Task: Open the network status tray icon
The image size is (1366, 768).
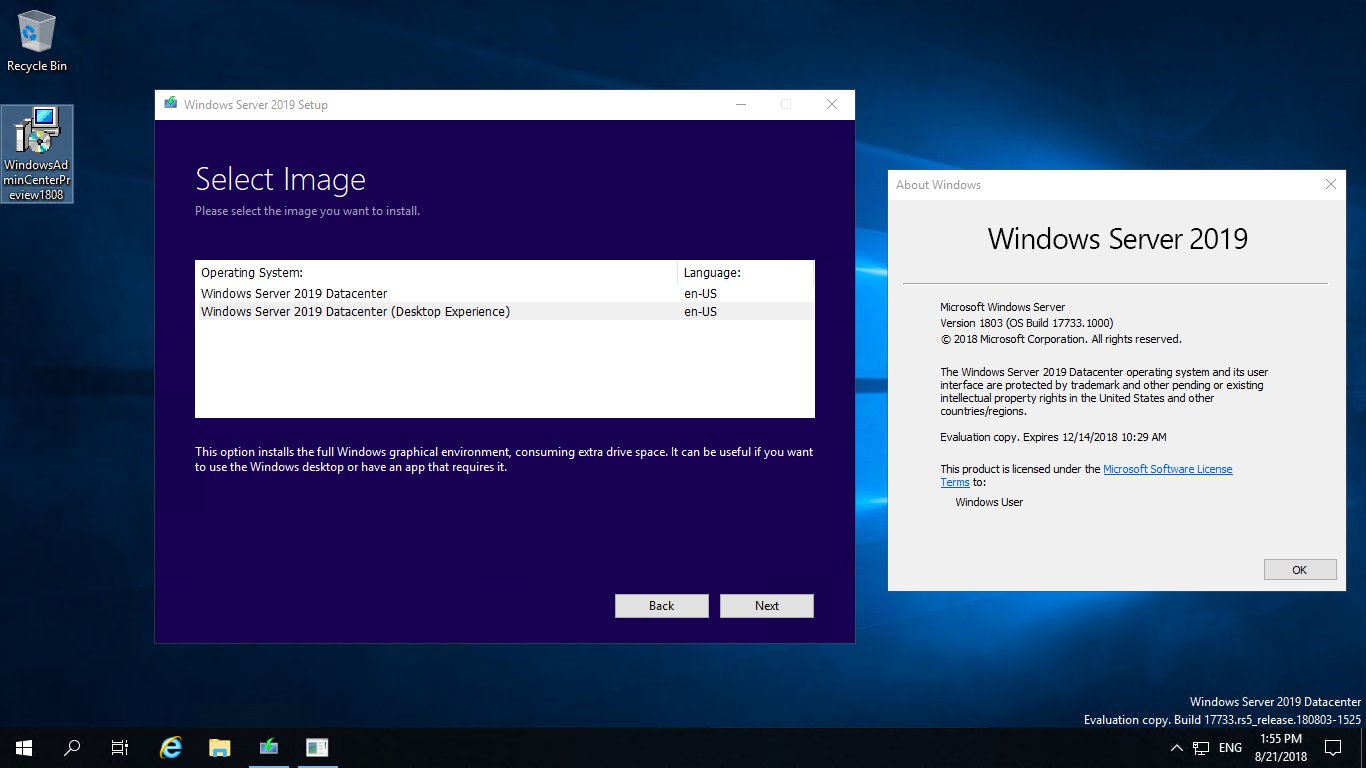Action: (1201, 748)
